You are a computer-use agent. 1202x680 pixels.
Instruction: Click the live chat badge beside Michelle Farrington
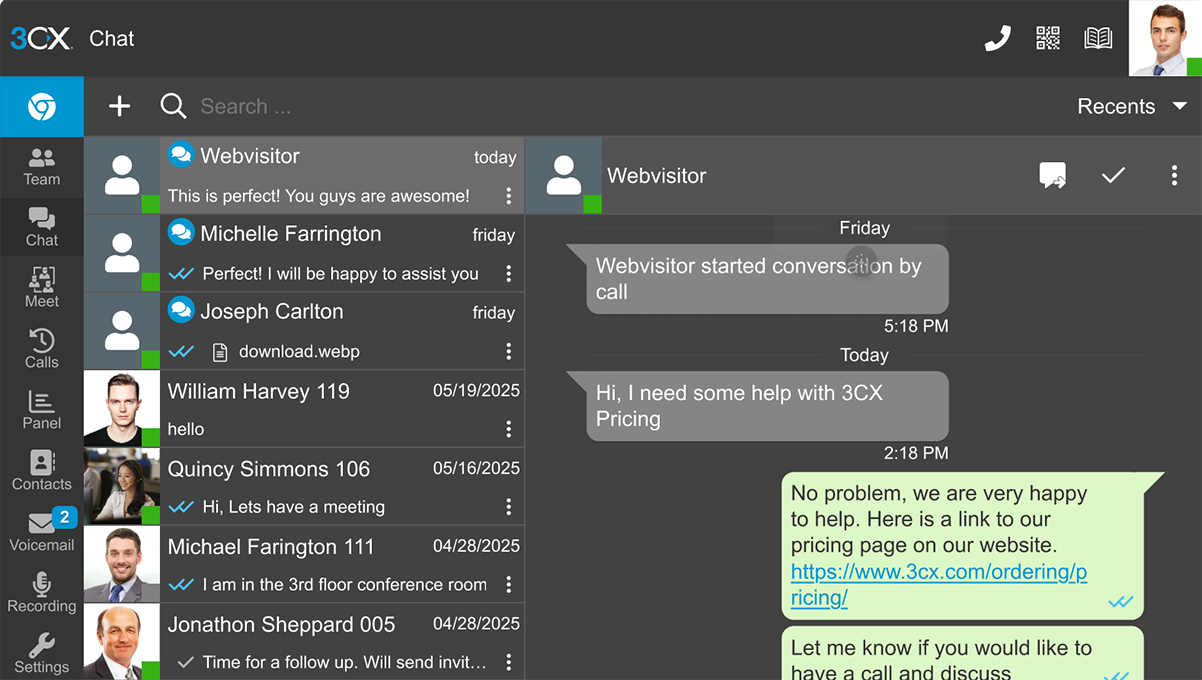click(x=181, y=232)
